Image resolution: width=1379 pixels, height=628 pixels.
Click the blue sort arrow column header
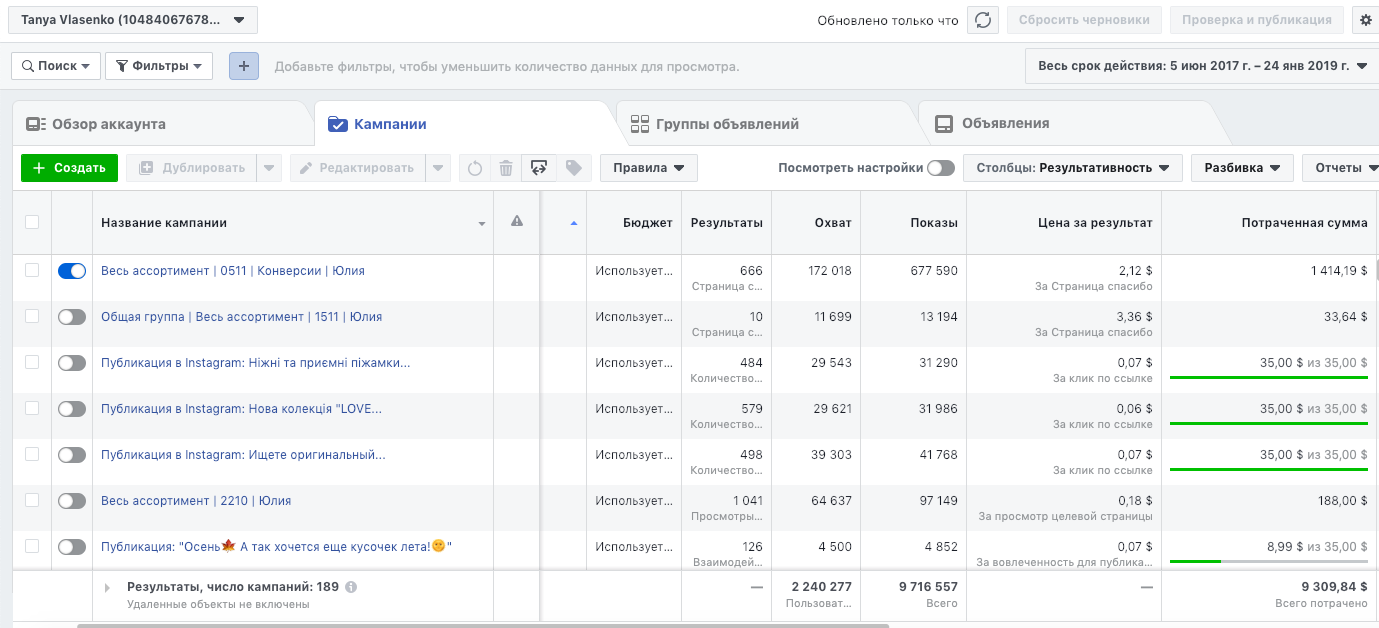point(573,222)
